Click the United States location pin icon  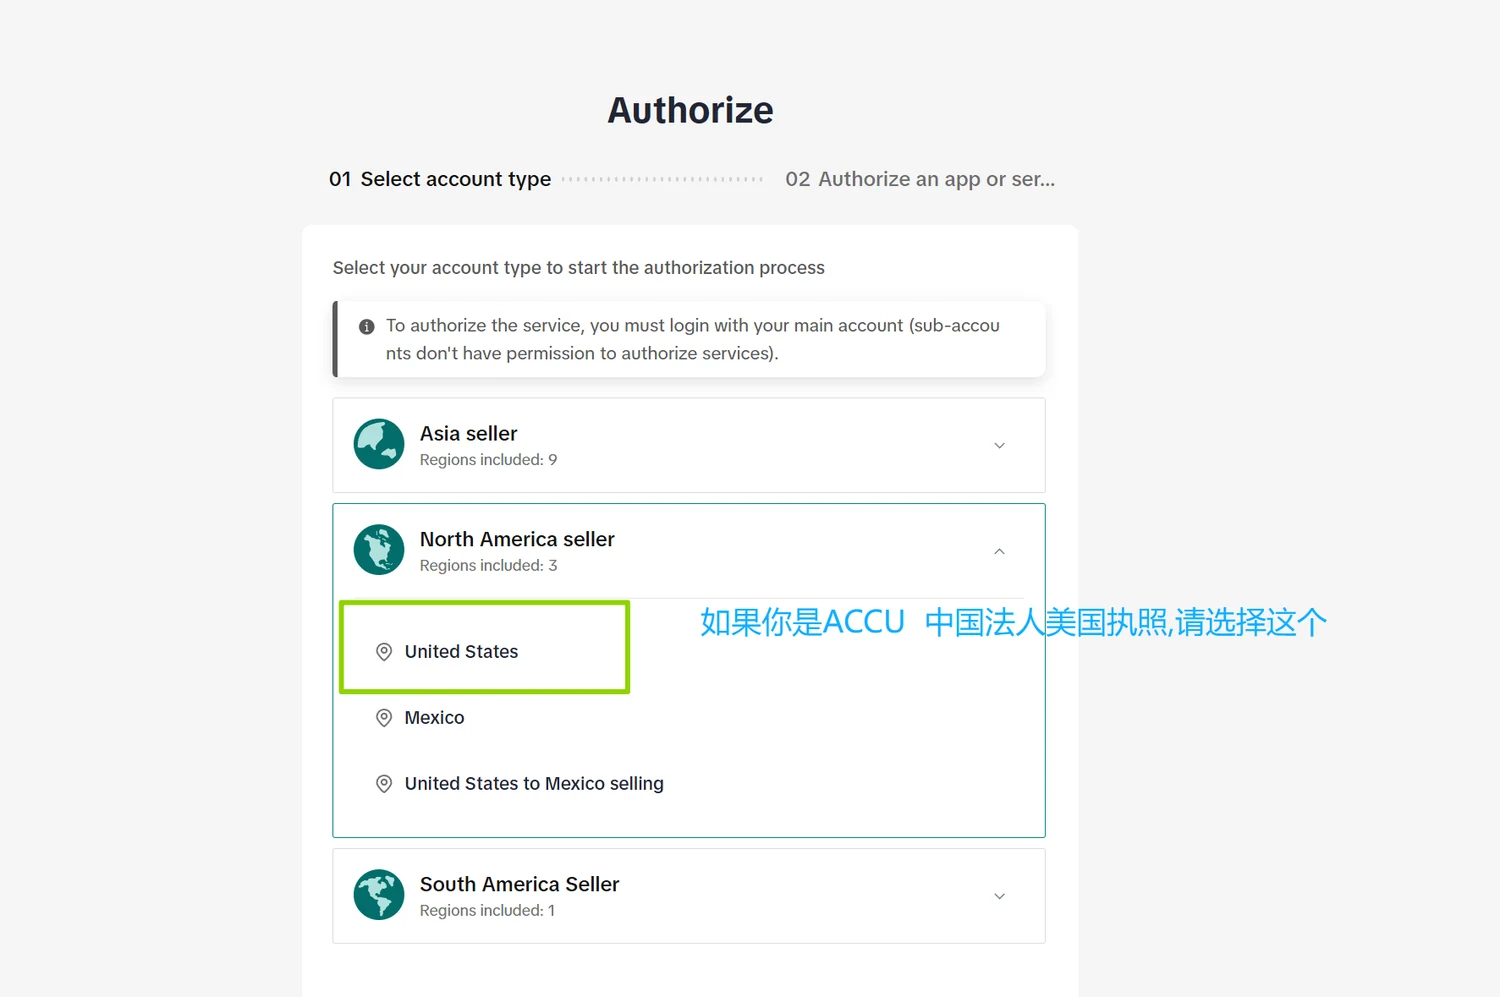pyautogui.click(x=384, y=652)
